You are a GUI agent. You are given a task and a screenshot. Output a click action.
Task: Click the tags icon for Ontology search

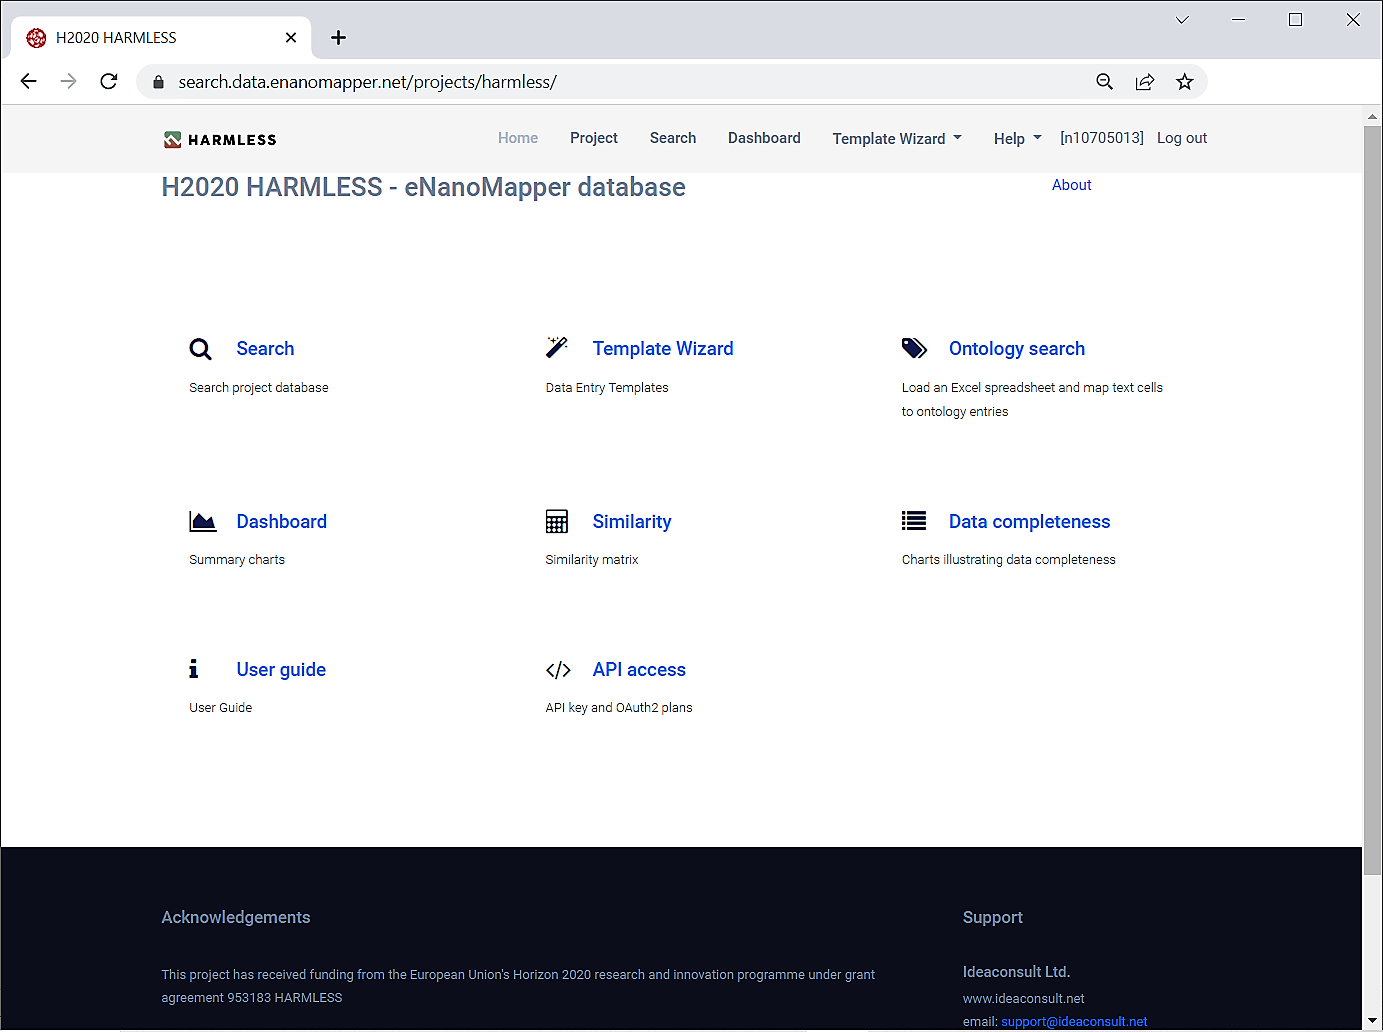(914, 348)
